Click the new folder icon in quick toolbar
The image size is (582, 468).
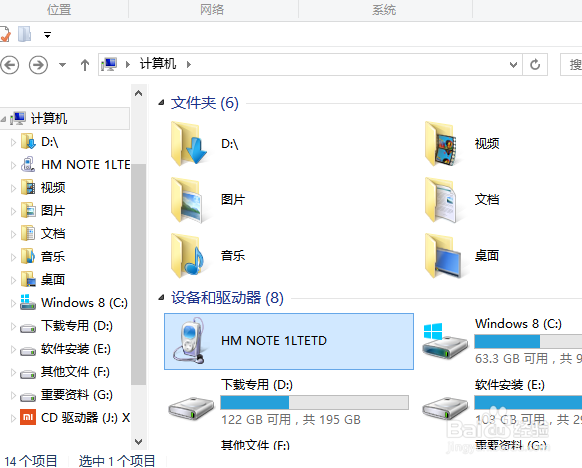coord(24,34)
